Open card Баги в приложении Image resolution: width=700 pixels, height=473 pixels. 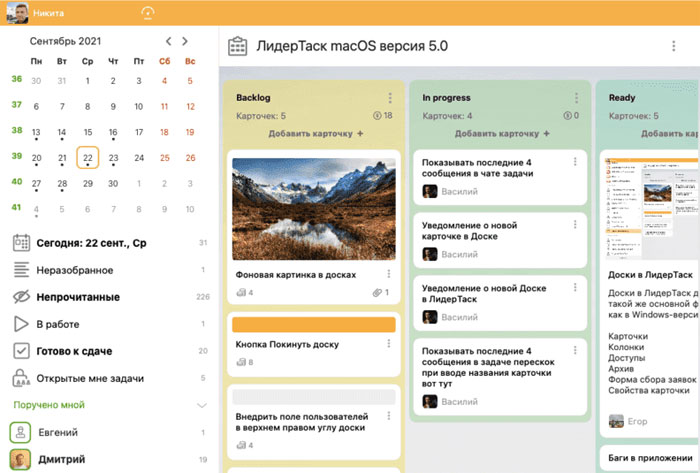[x=650, y=458]
